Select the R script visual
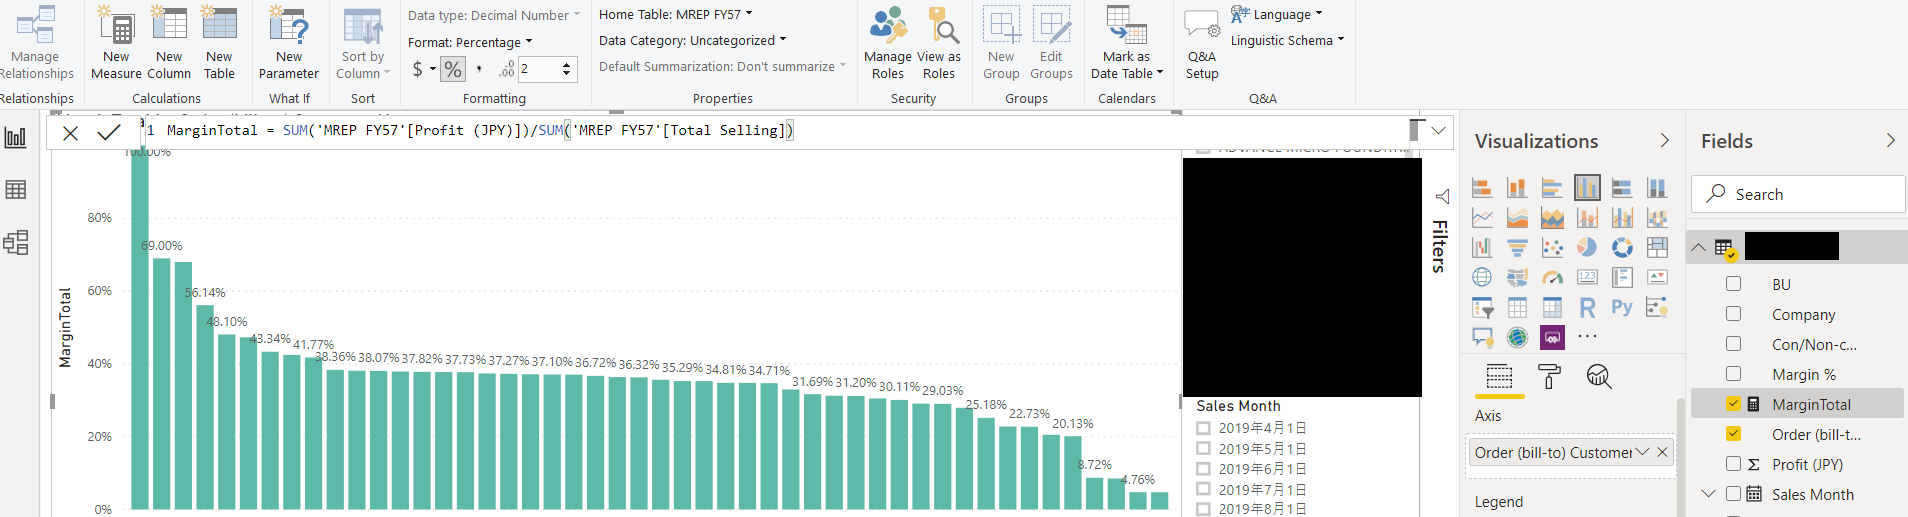The image size is (1908, 517). point(1587,307)
